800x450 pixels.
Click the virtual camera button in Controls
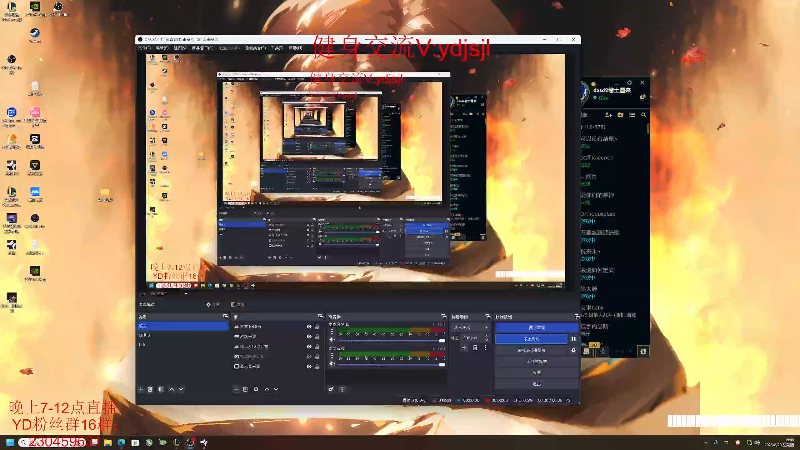tap(531, 351)
